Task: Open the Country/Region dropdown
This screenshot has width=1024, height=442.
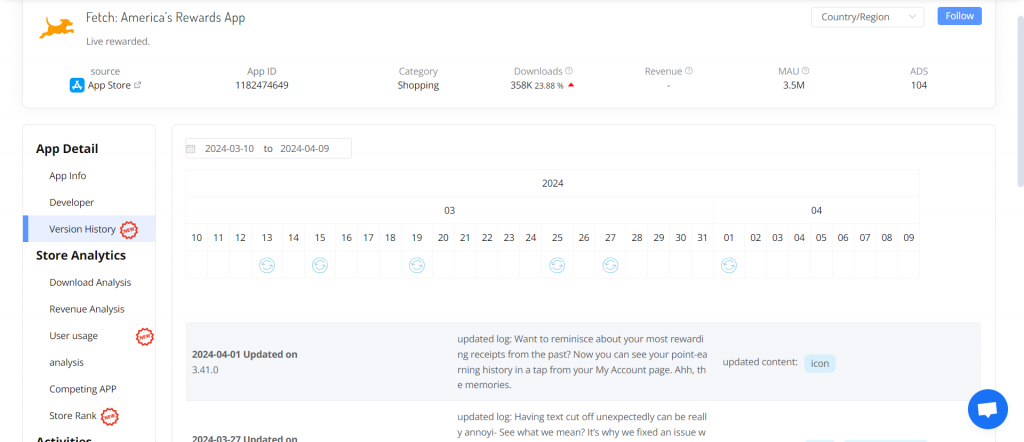Action: pyautogui.click(x=867, y=16)
